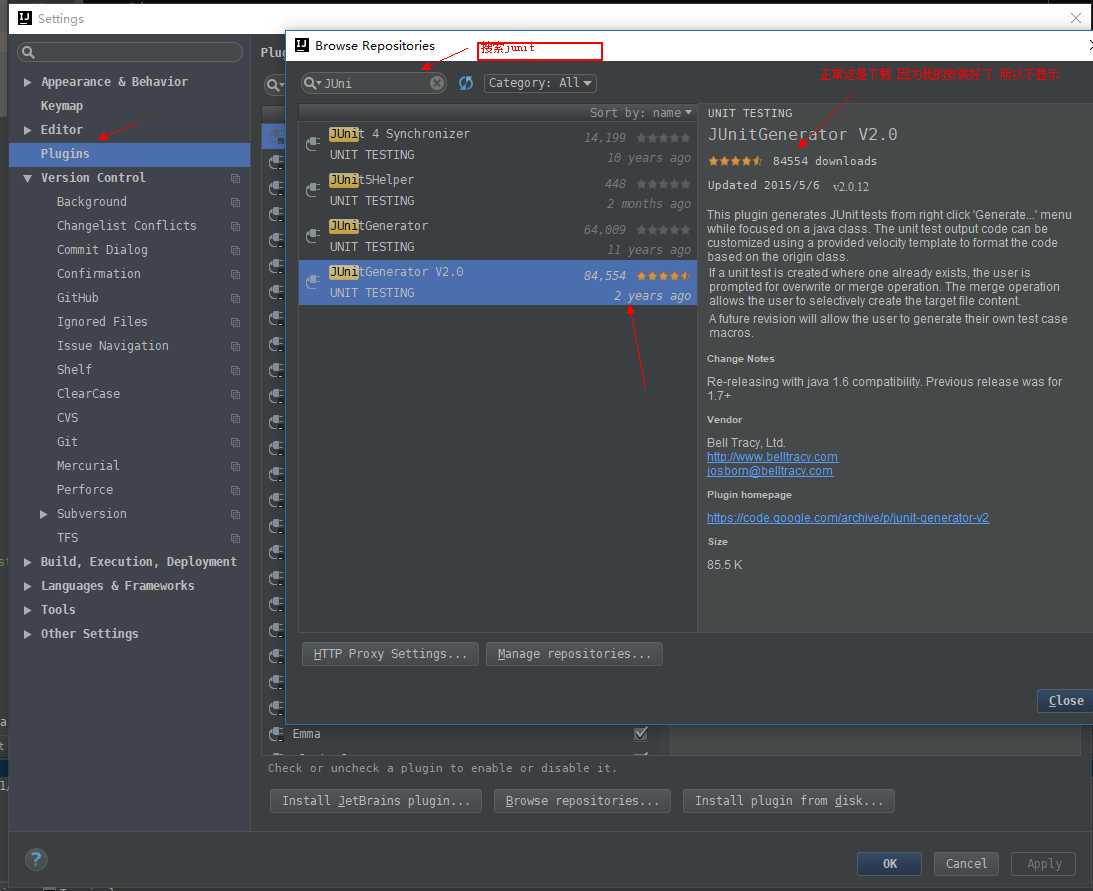Click project-level icon beside Version Control
Viewport: 1093px width, 891px height.
[x=236, y=178]
